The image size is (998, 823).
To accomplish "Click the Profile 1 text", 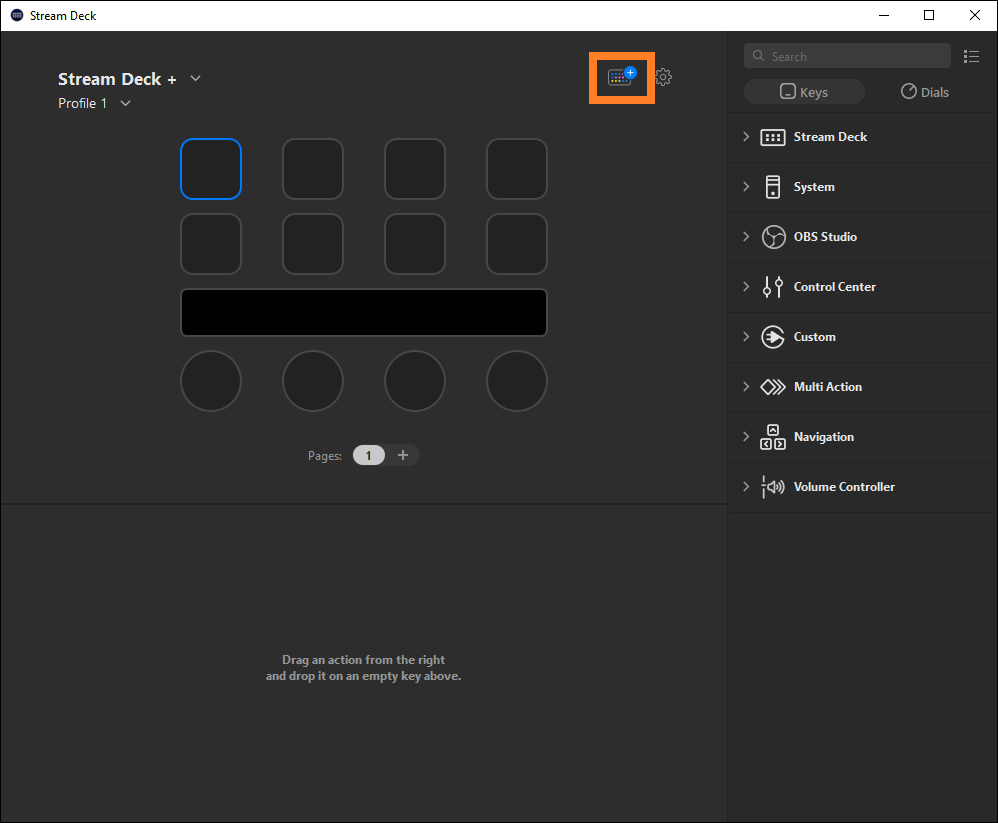I will [83, 103].
